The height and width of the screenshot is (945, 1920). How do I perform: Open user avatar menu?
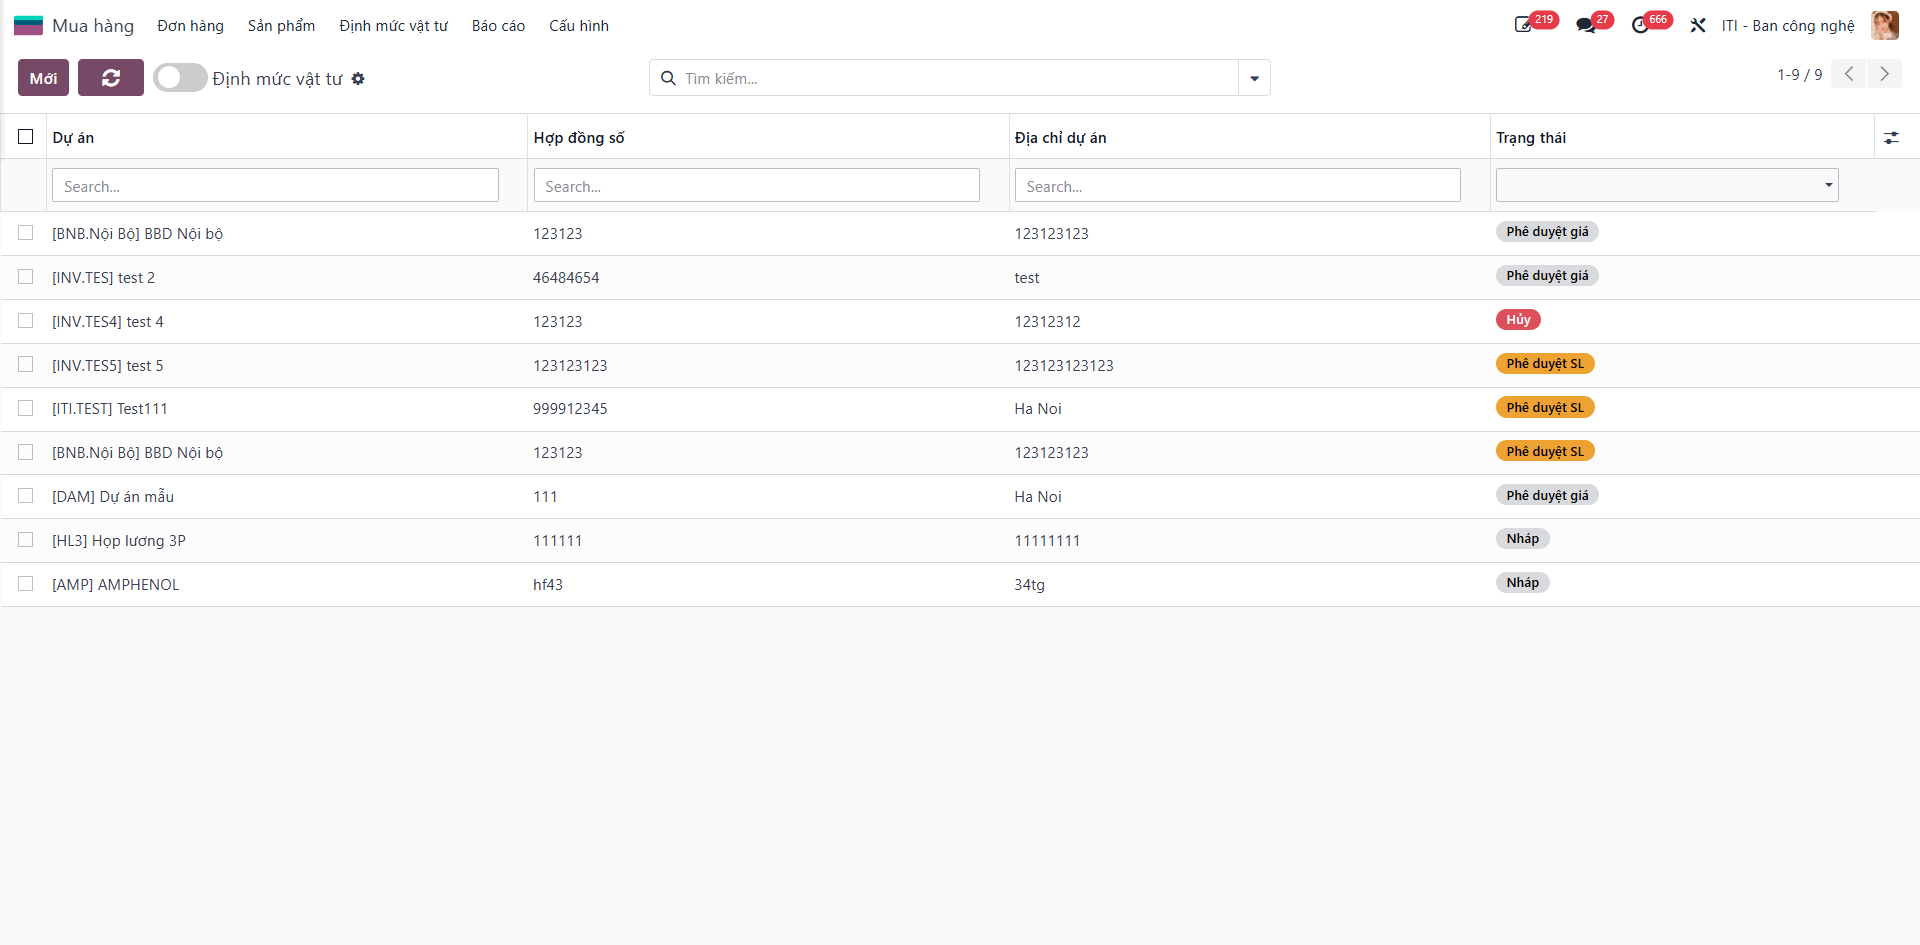[x=1885, y=25]
